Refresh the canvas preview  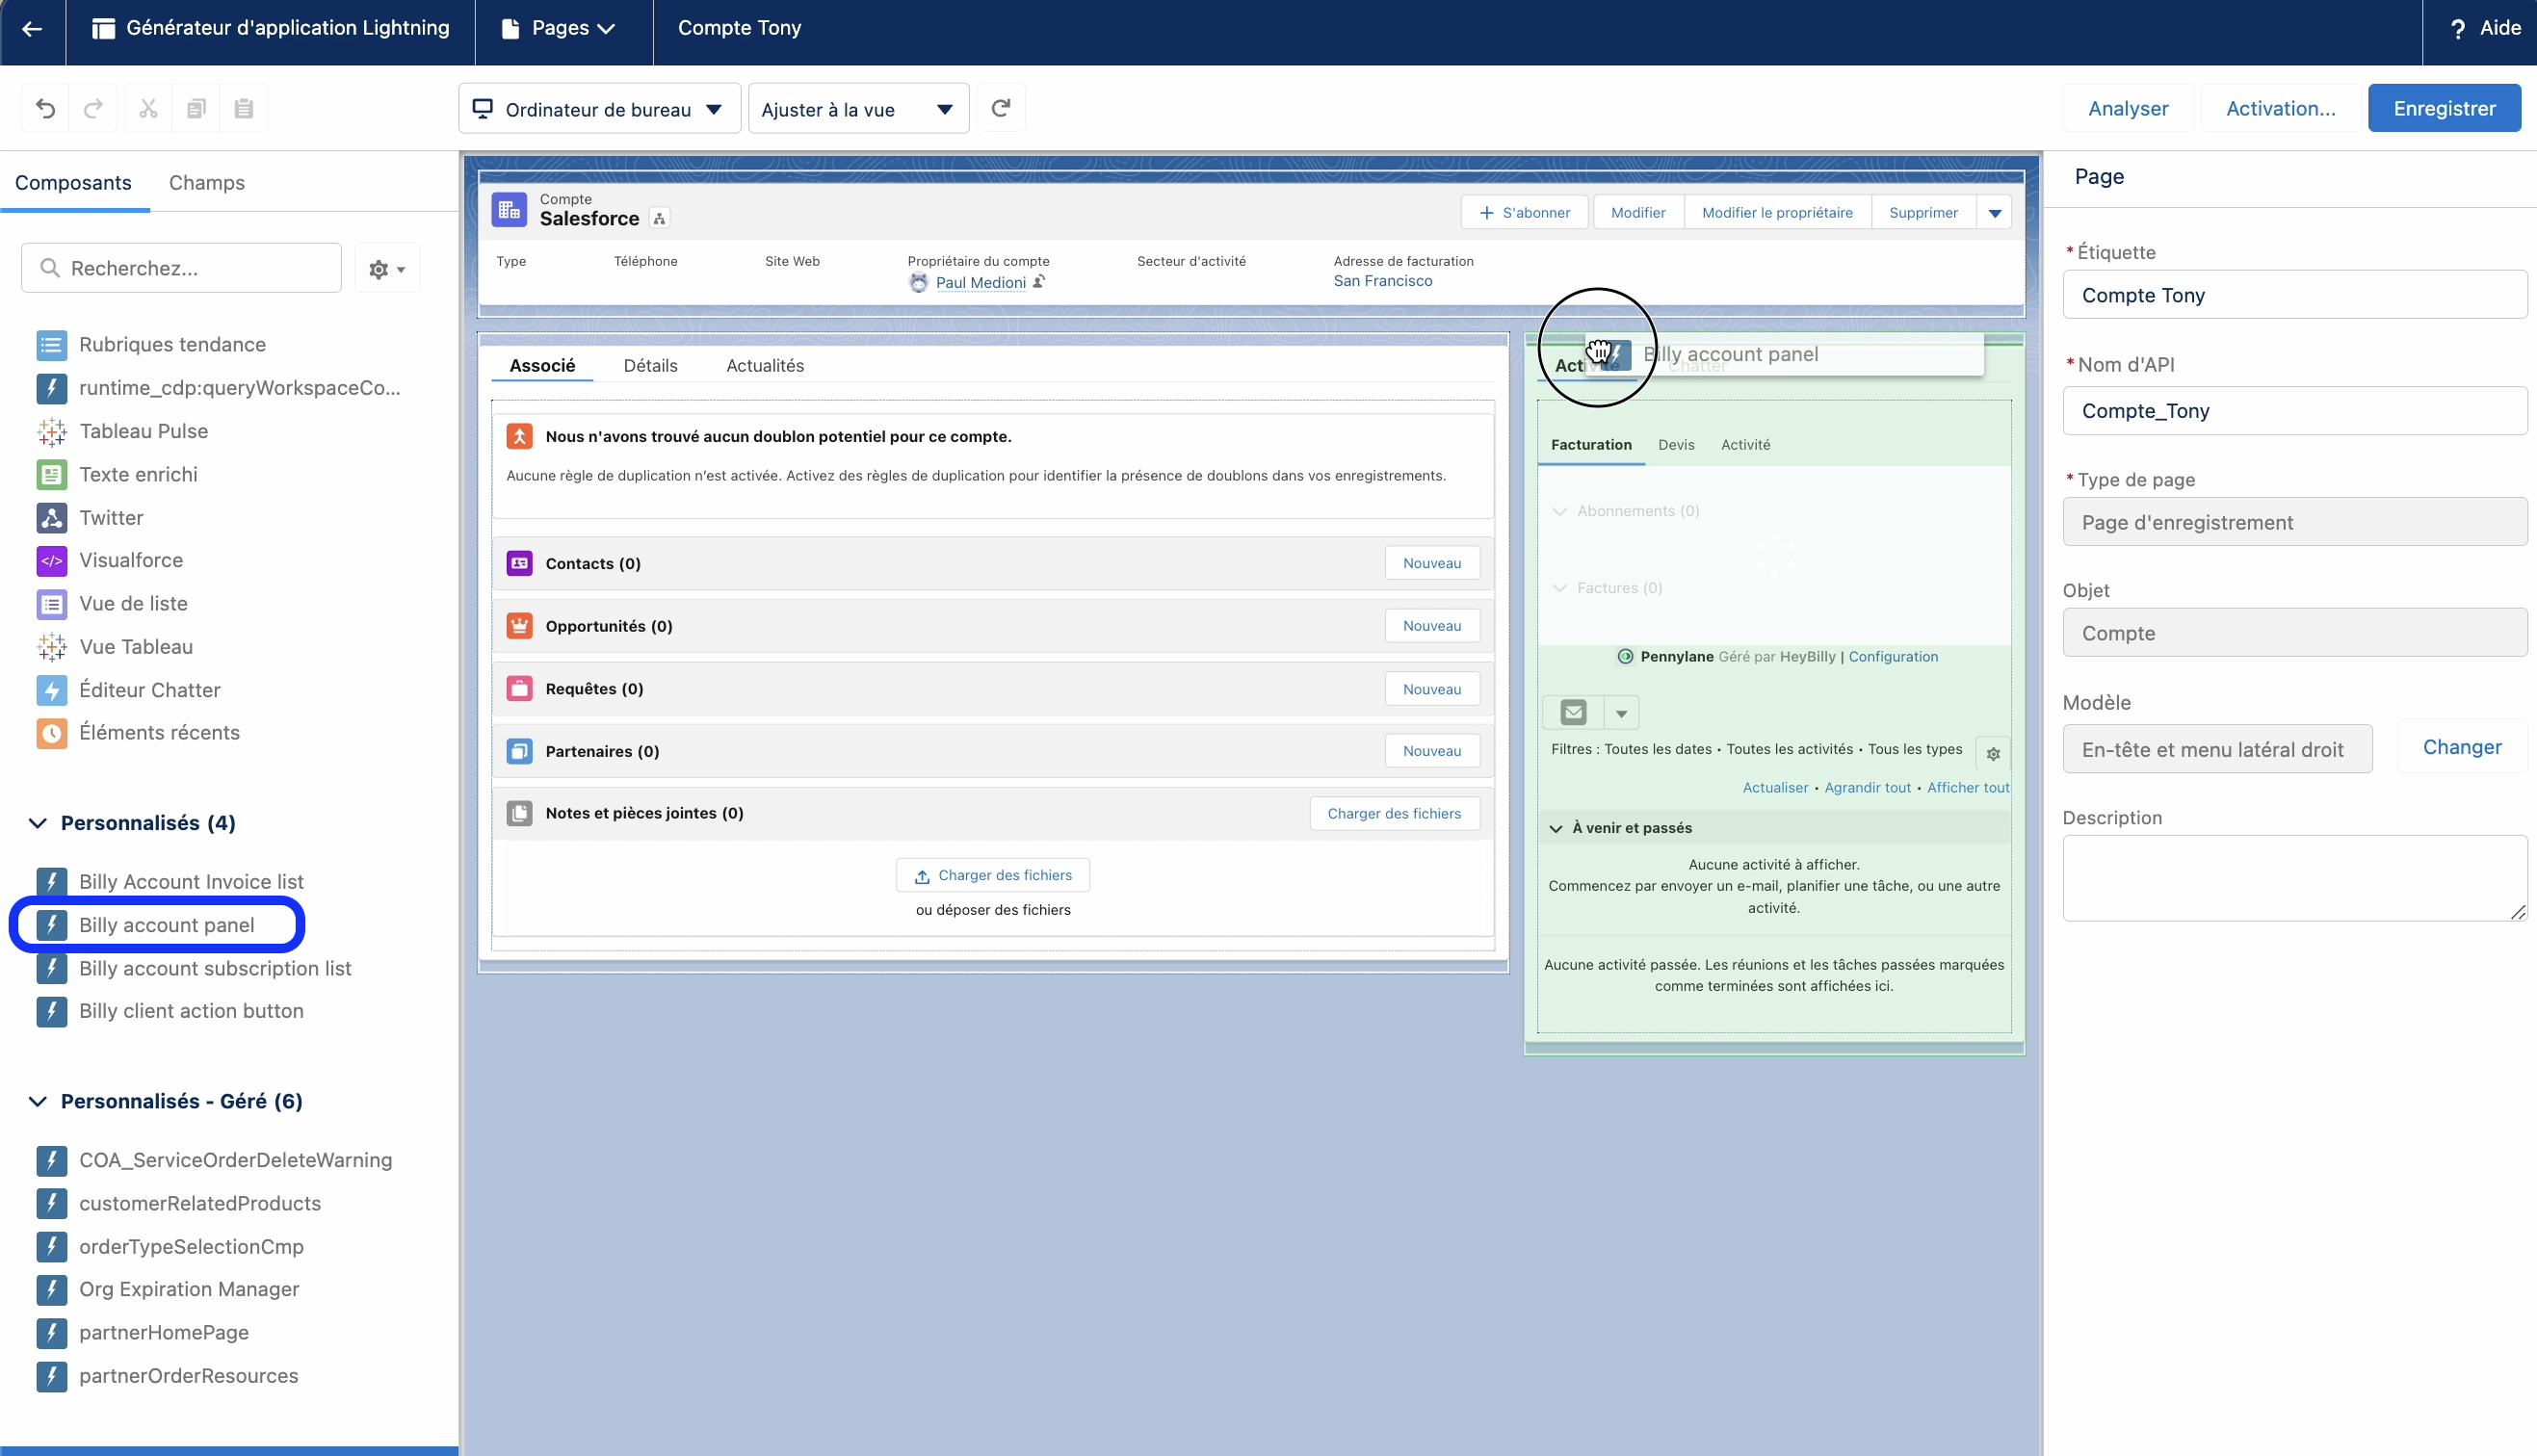(1000, 108)
